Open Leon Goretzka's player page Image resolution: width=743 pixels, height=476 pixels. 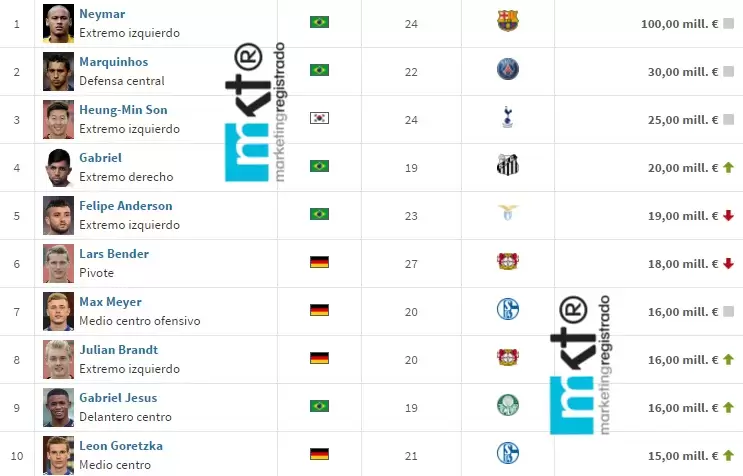coord(121,446)
